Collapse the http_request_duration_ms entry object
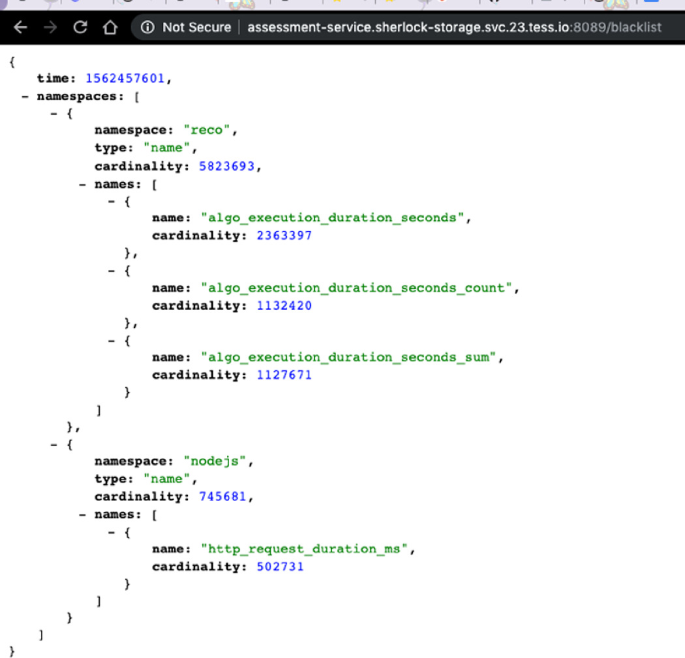Image resolution: width=685 pixels, height=658 pixels. pyautogui.click(x=112, y=531)
